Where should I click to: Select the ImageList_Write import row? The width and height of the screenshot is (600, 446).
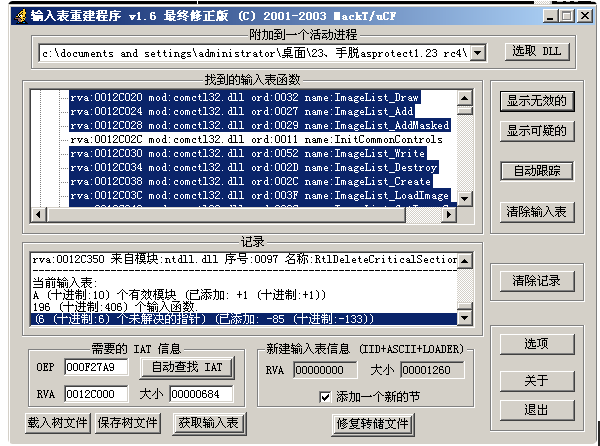(248, 153)
